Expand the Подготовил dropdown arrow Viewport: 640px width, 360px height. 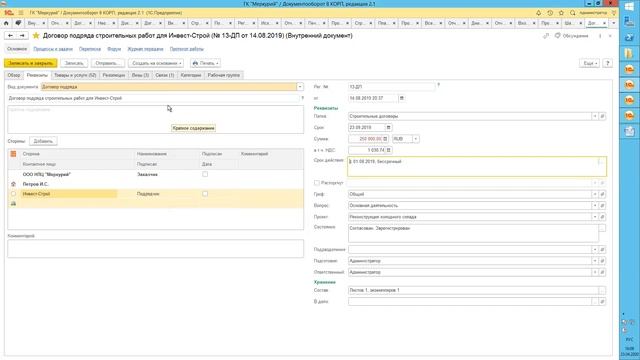[595, 261]
